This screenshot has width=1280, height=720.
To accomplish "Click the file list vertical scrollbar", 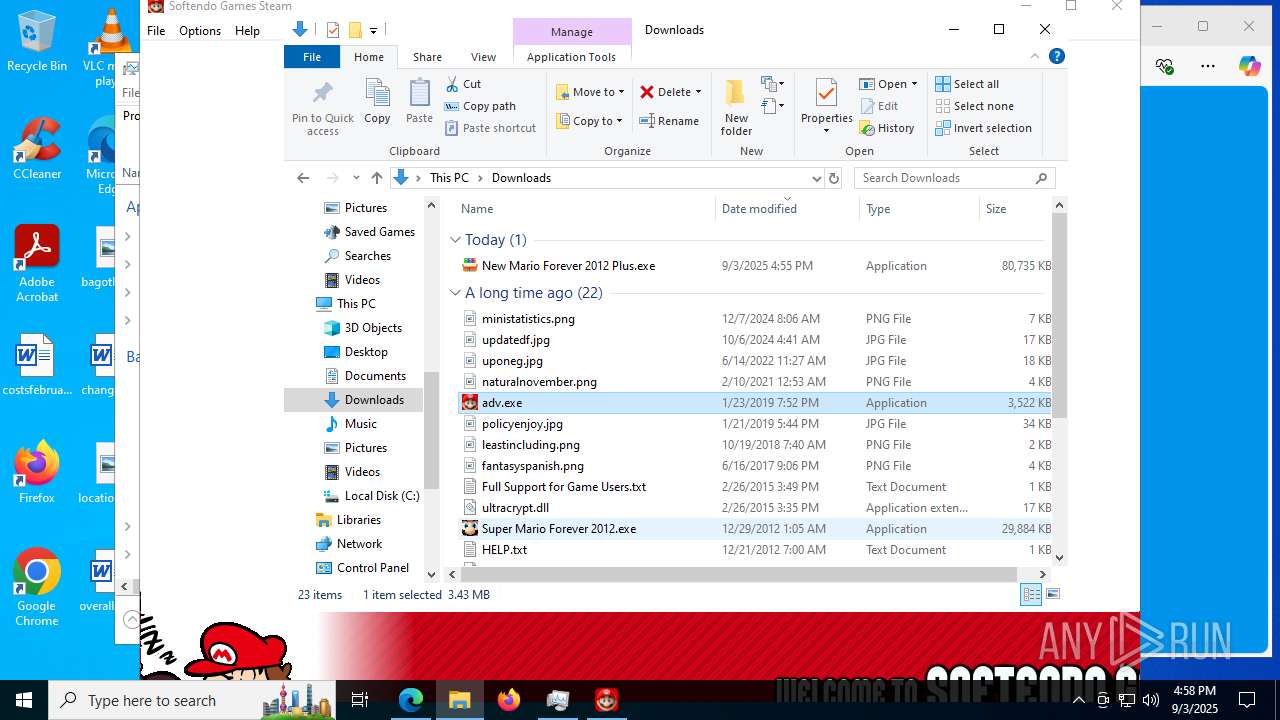I will (x=1059, y=315).
